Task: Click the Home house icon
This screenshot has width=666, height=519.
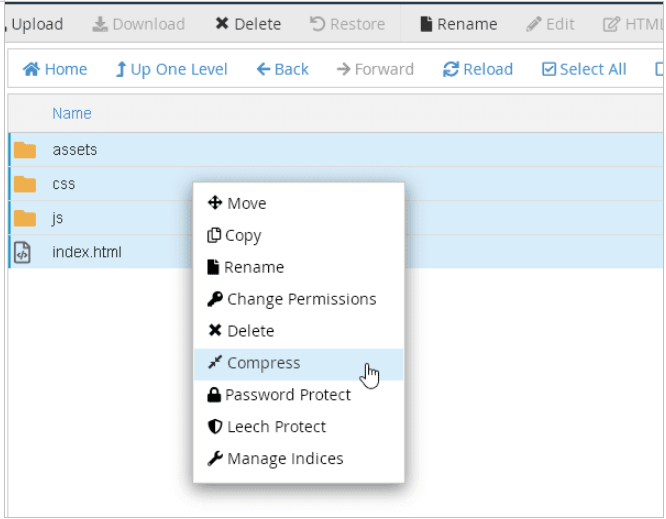Action: pyautogui.click(x=31, y=69)
